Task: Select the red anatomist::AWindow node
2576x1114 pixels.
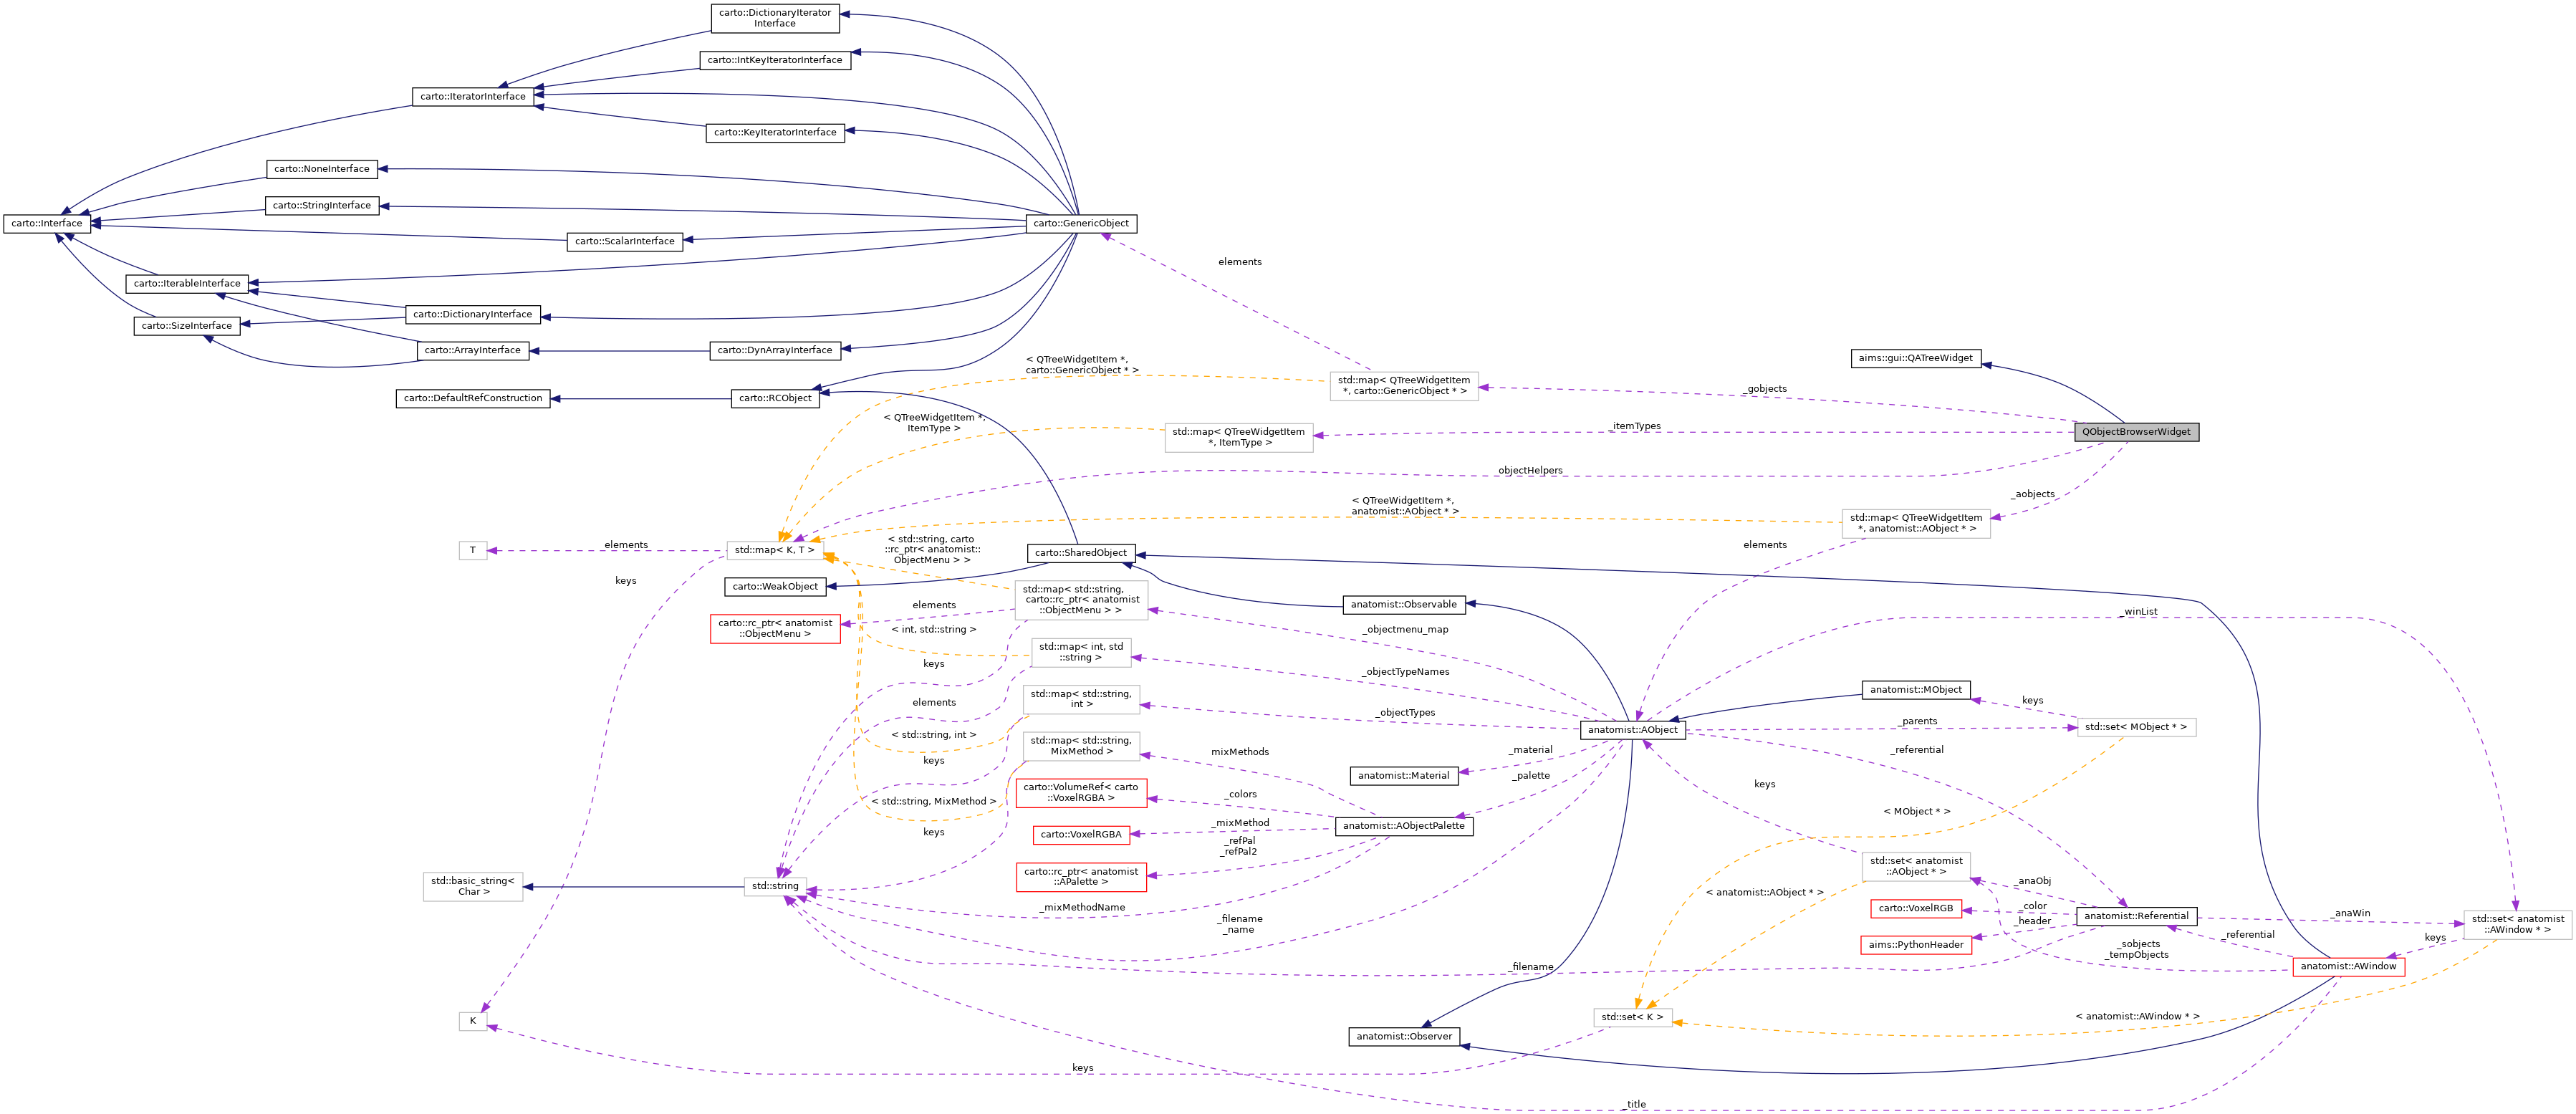Action: (x=2348, y=967)
